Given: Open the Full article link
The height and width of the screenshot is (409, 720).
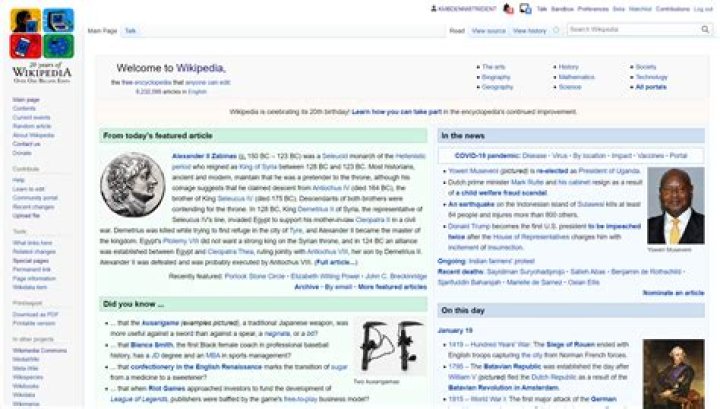Looking at the screenshot, I should 335,262.
